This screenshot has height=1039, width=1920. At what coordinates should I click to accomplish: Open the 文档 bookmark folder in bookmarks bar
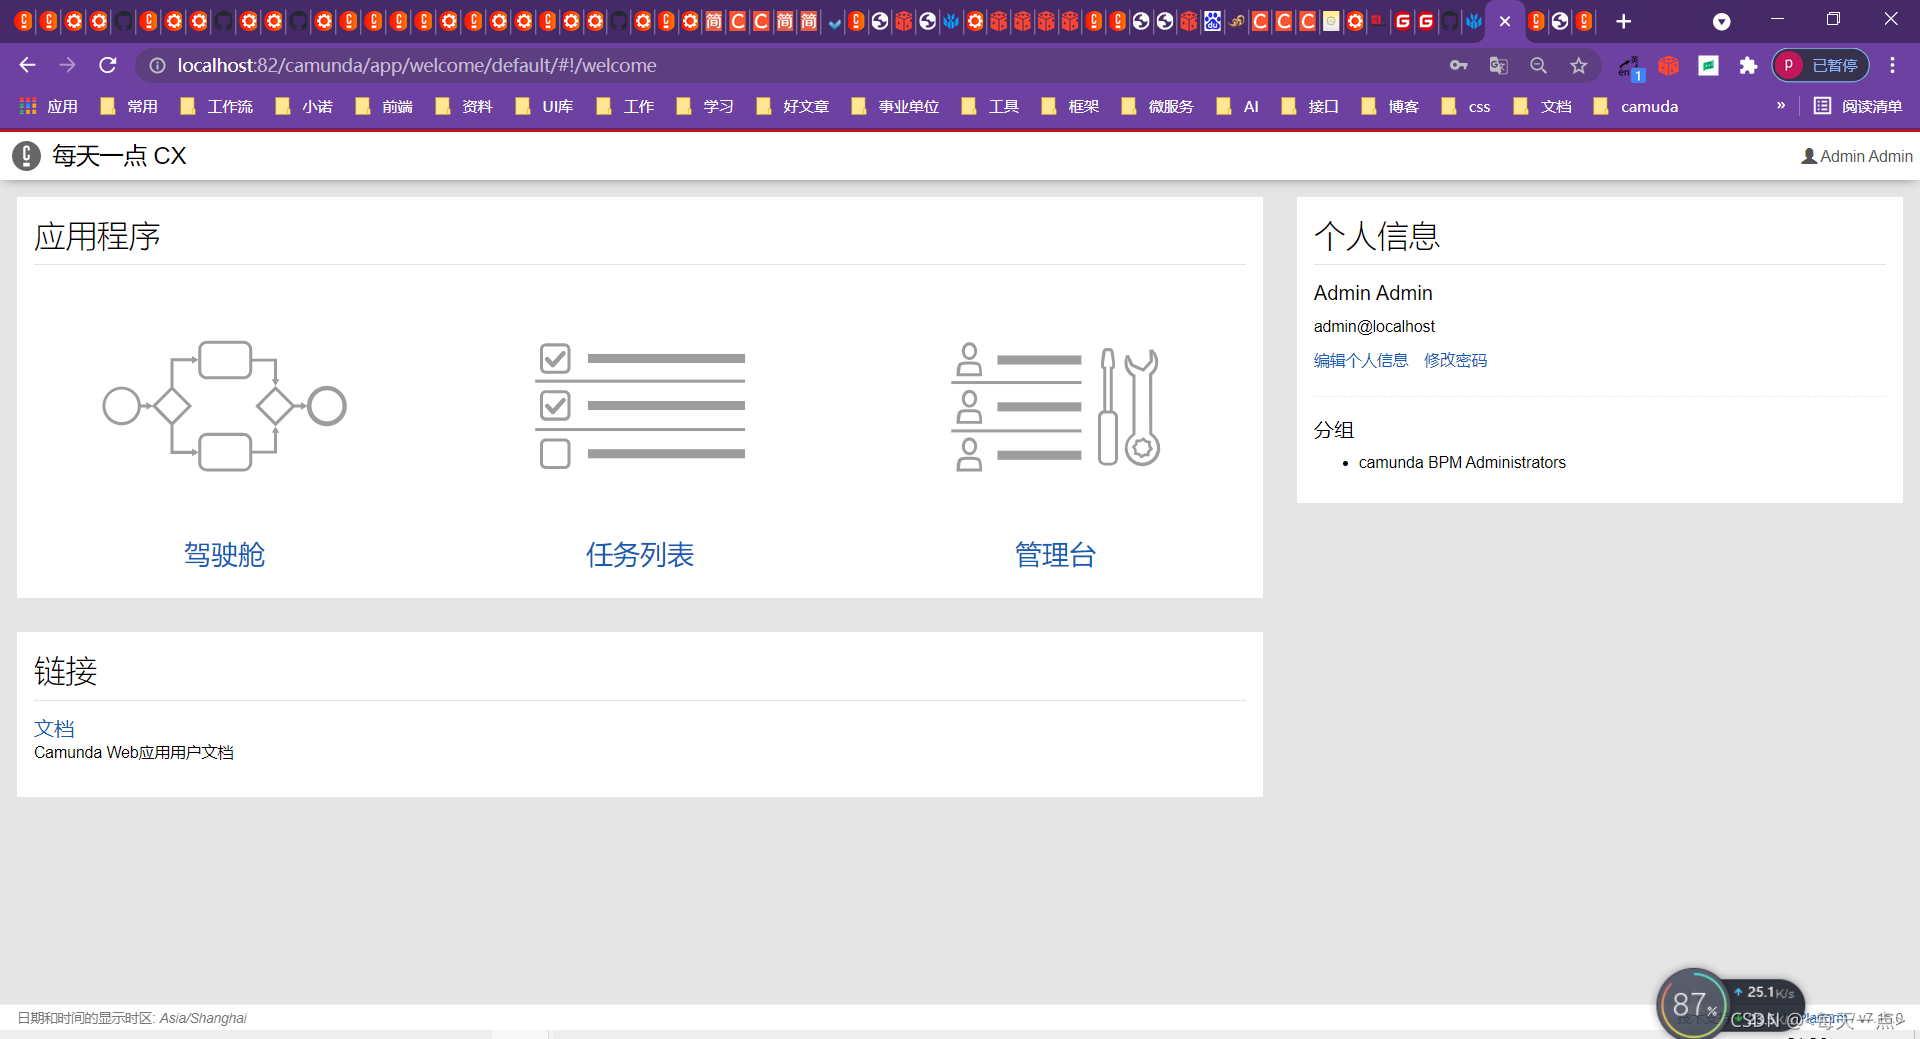(1543, 106)
